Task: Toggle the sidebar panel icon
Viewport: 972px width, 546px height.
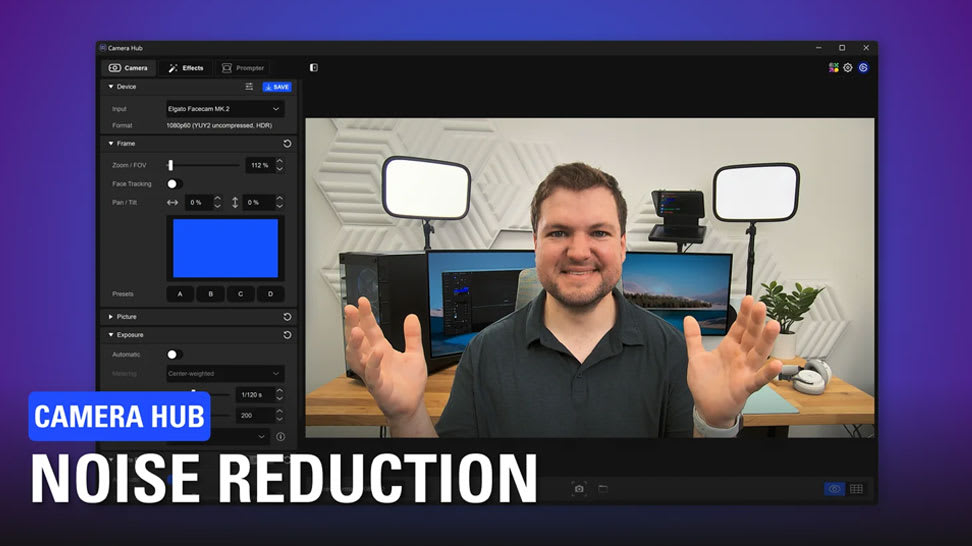Action: (x=314, y=68)
